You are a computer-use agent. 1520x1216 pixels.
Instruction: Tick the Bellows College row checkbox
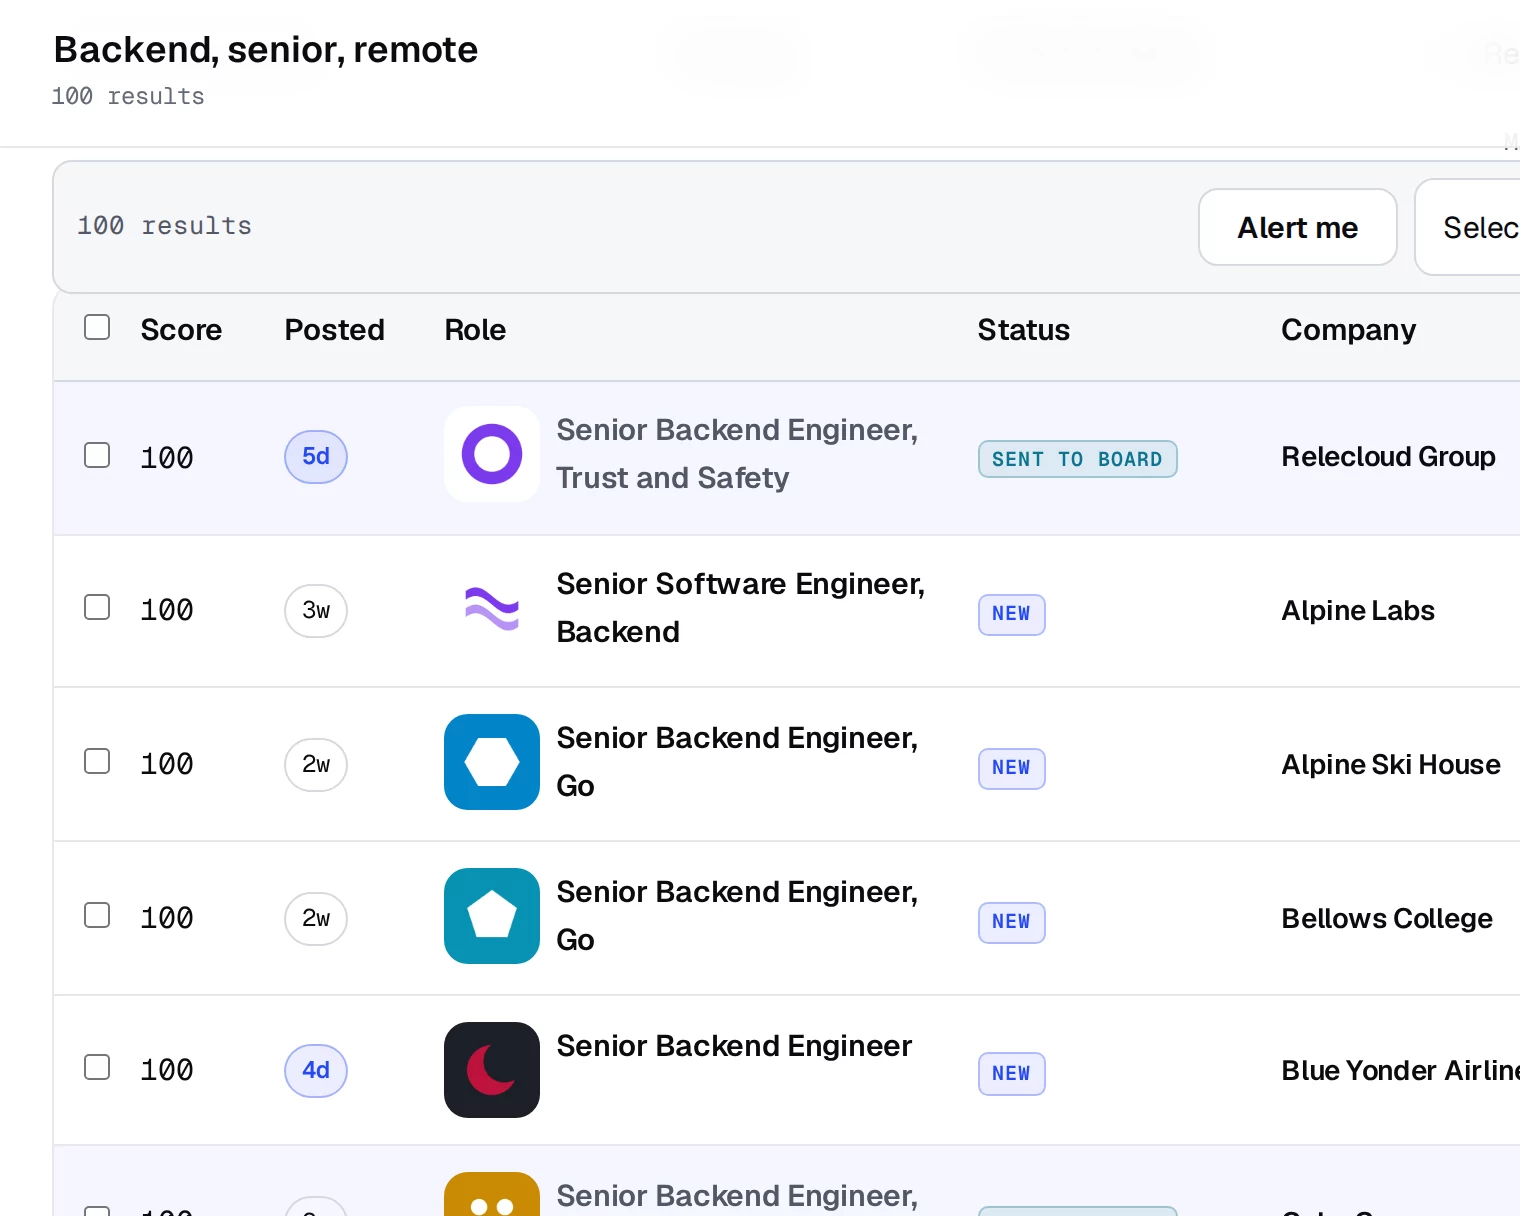(x=97, y=915)
